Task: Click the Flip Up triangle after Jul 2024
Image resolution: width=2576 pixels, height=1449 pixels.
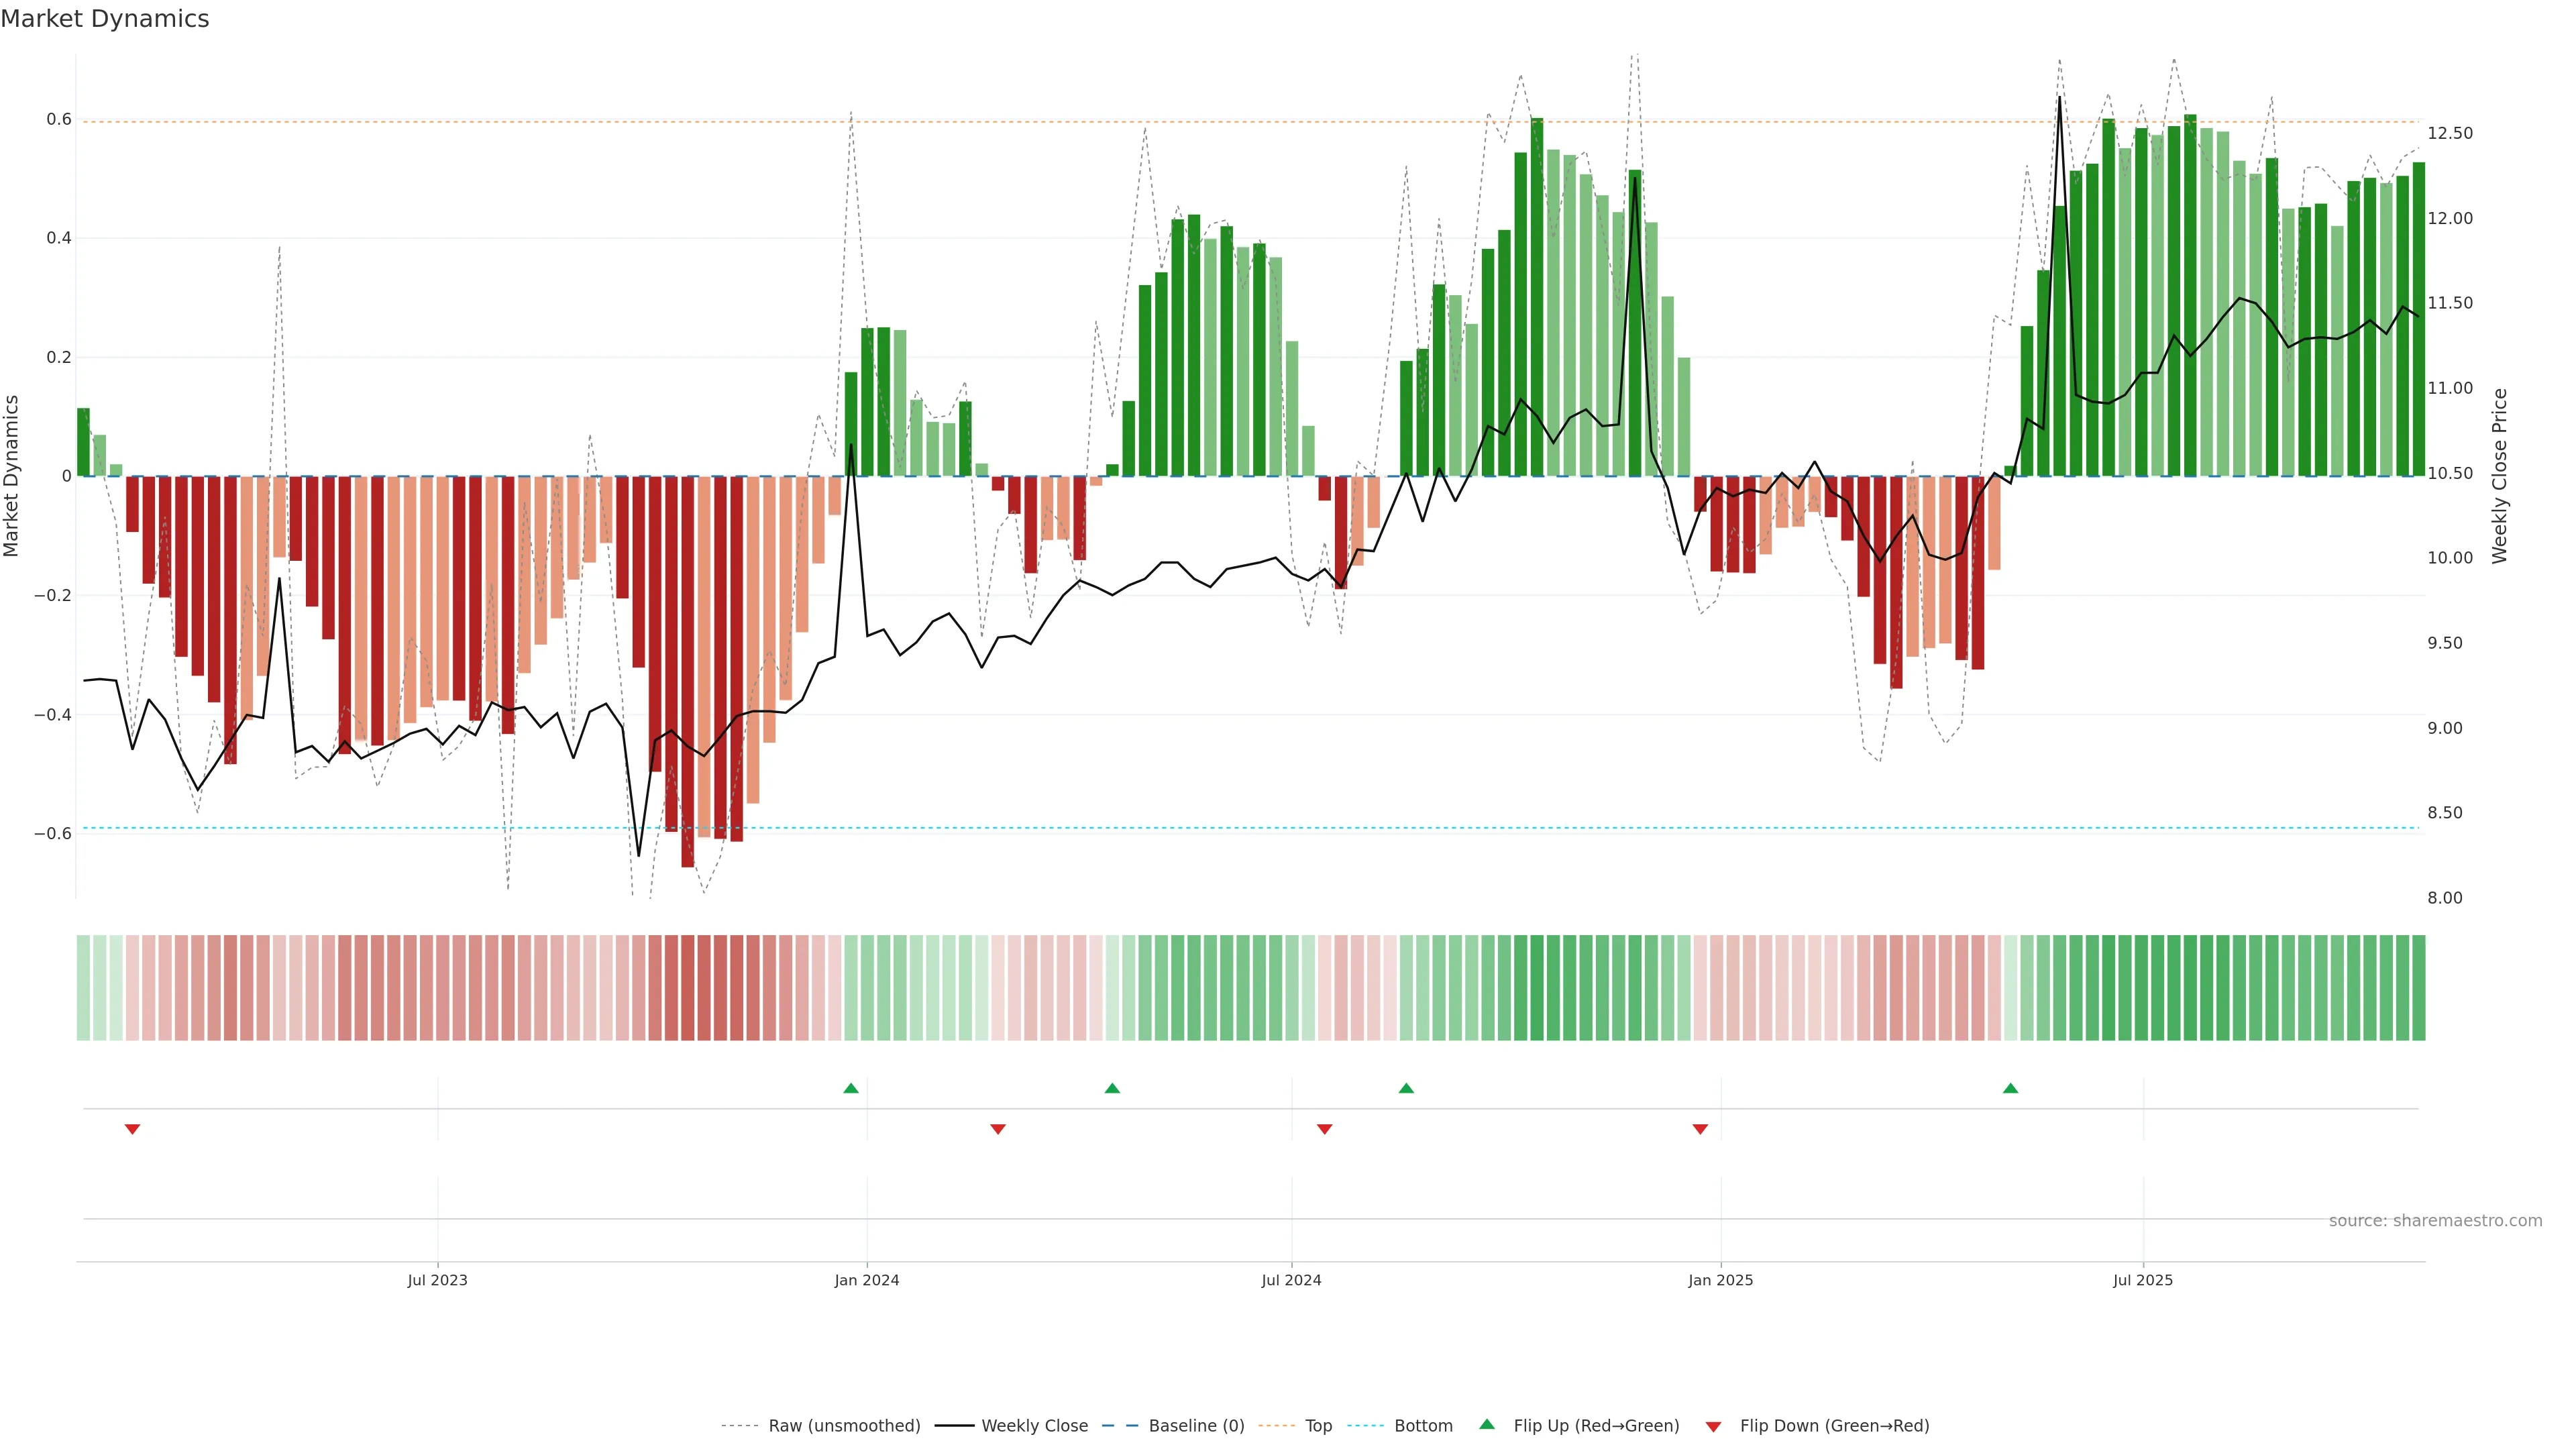Action: pyautogui.click(x=1406, y=1088)
